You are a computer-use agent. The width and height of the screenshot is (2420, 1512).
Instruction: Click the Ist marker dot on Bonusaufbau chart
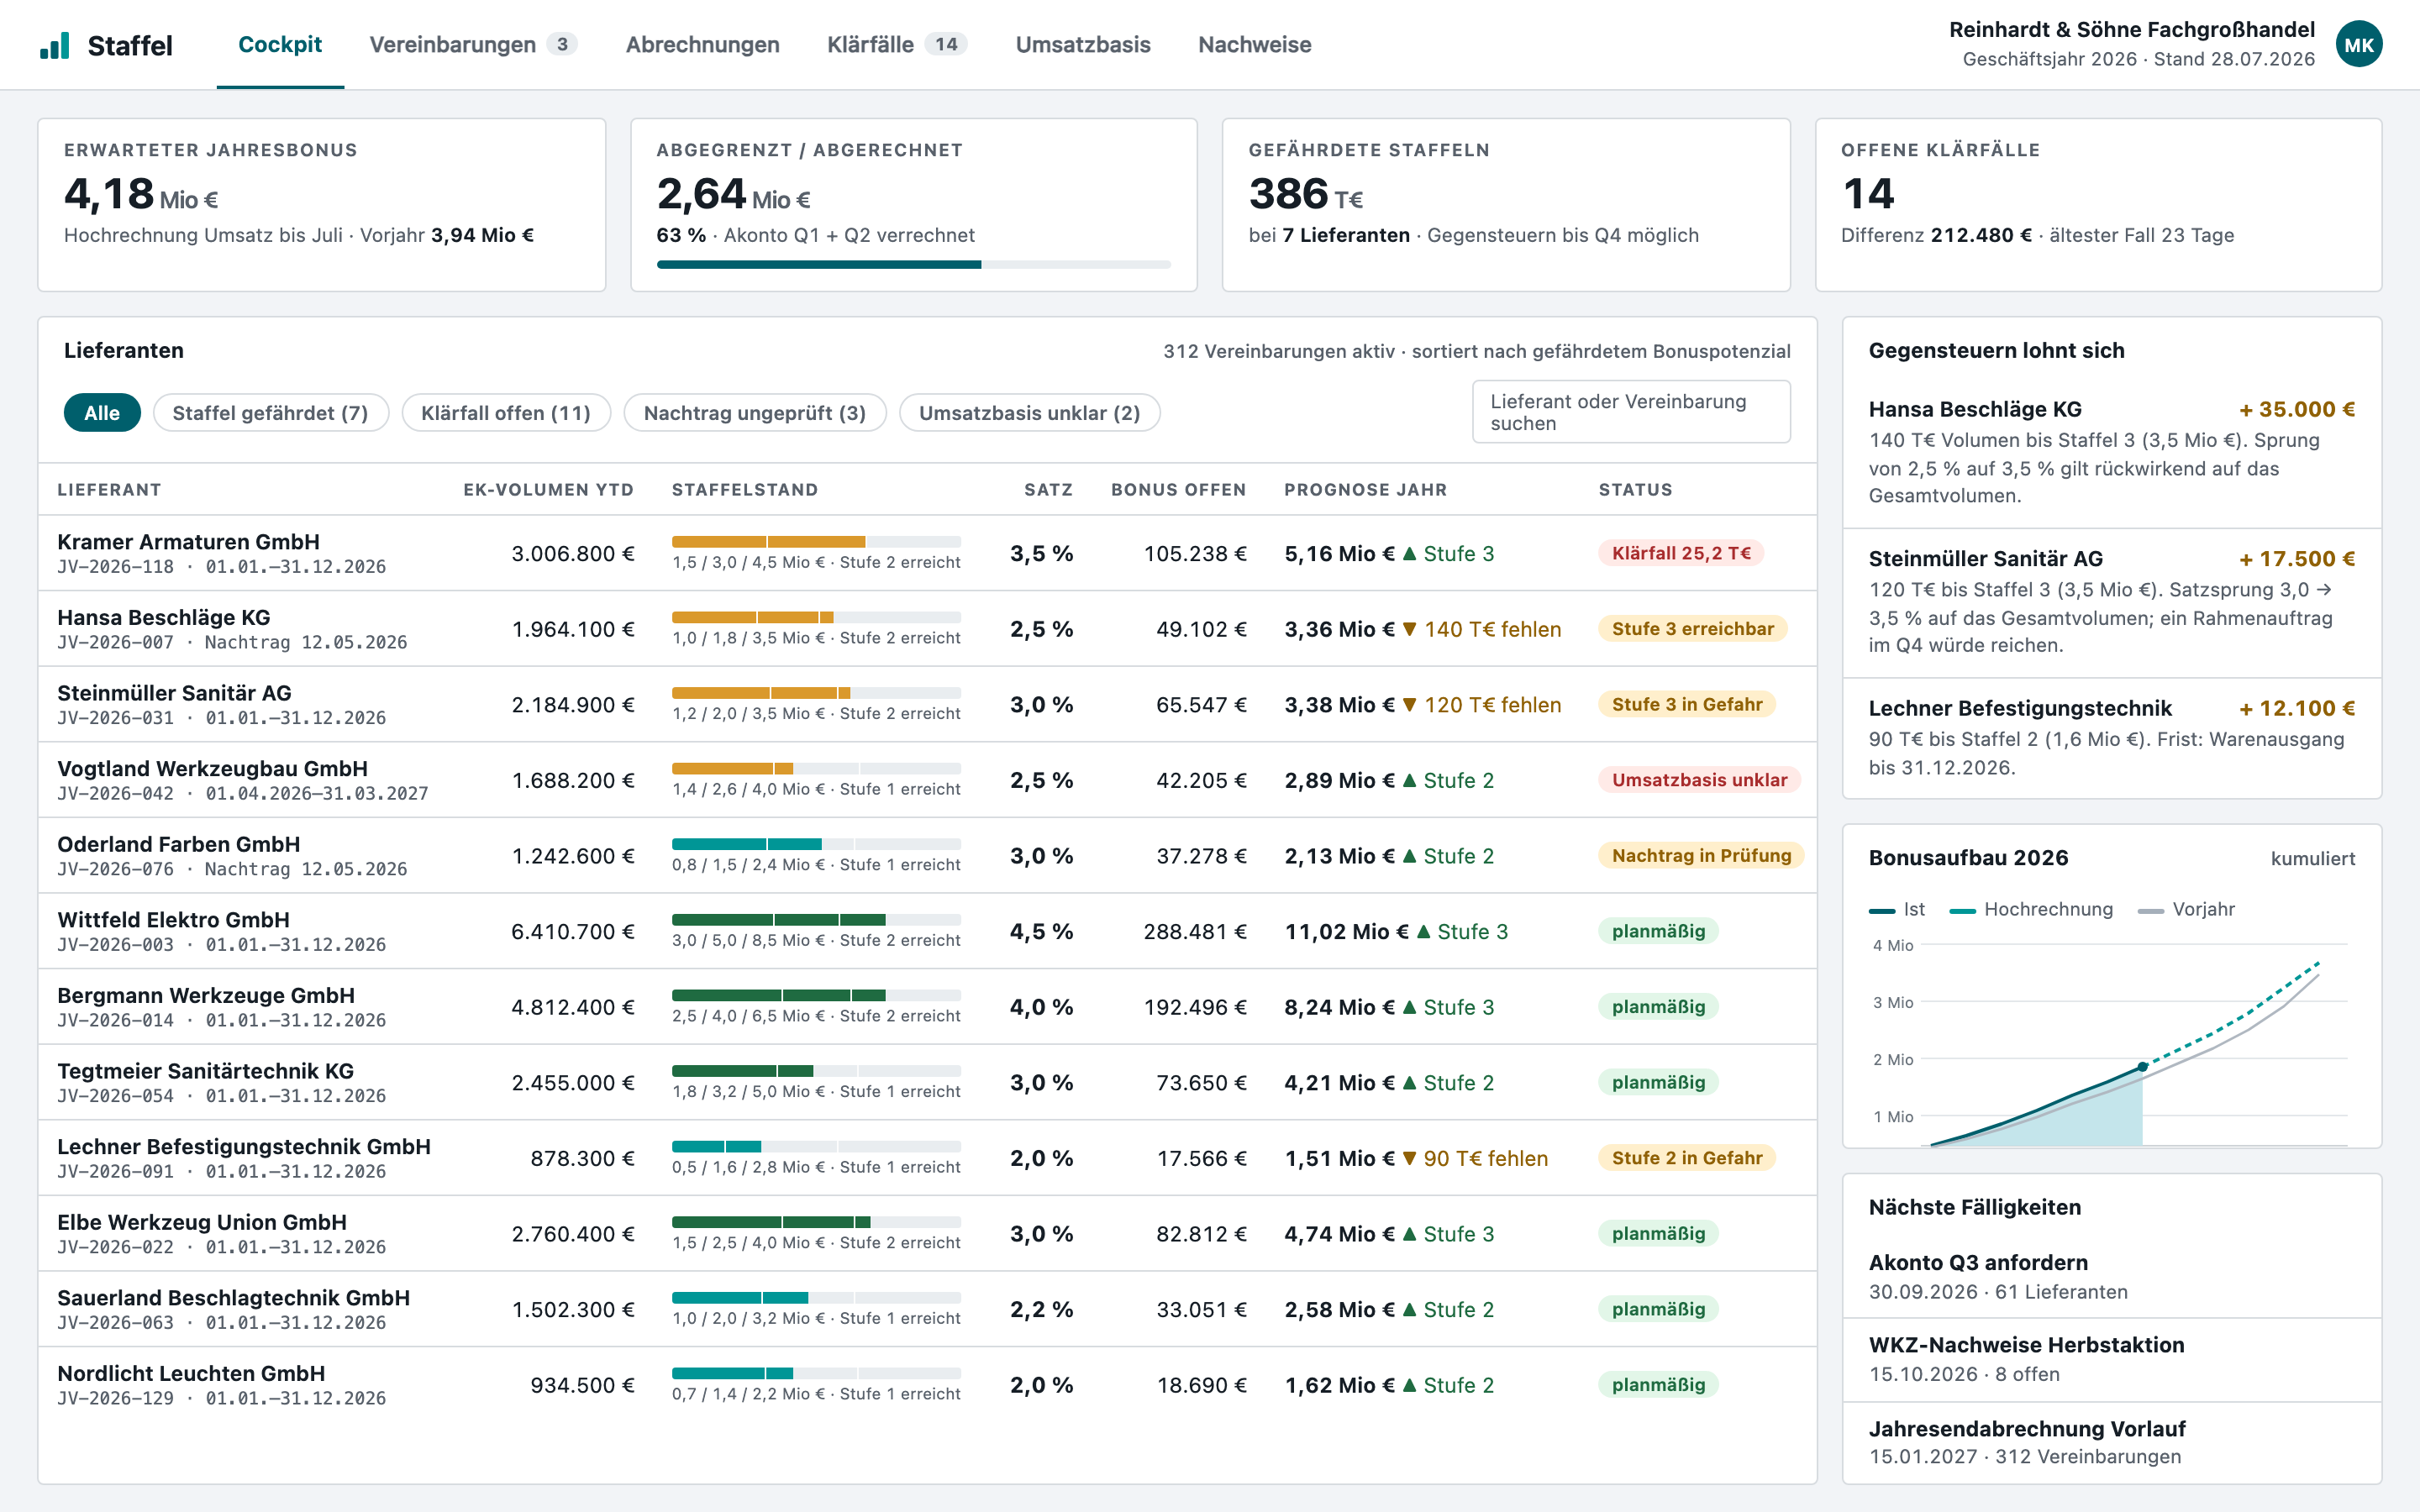click(x=2142, y=1067)
